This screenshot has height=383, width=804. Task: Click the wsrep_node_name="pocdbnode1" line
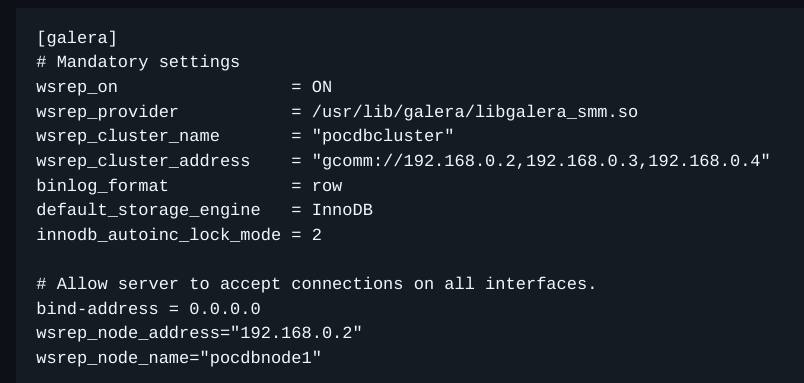click(x=178, y=358)
